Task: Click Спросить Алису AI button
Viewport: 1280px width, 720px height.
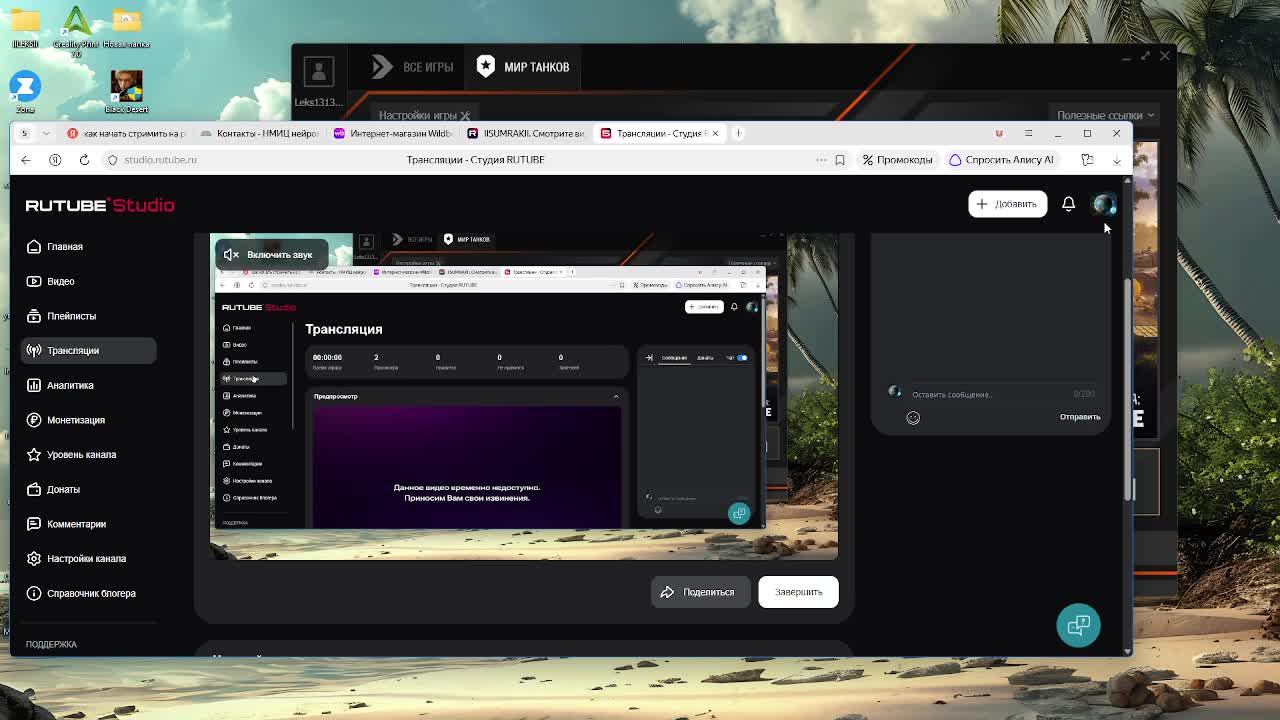Action: [1001, 160]
